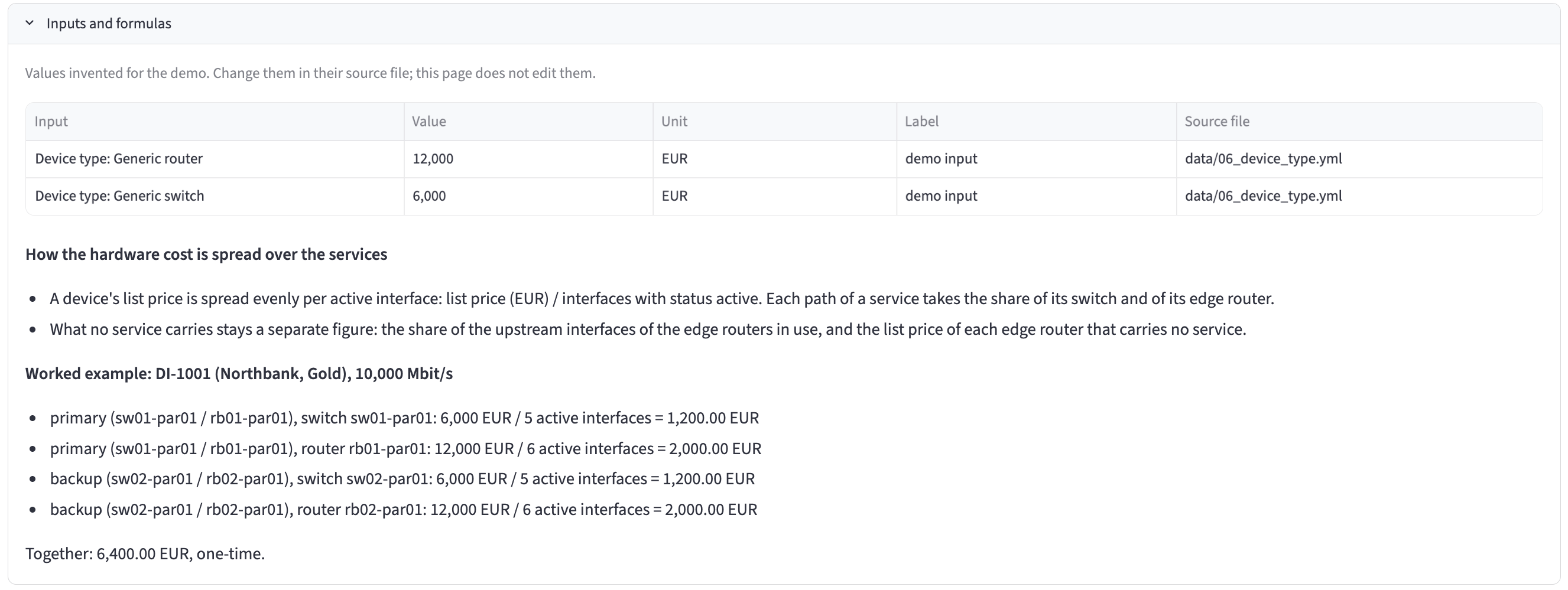The height and width of the screenshot is (590, 1568).
Task: Click the backup router rb02-par01 line
Action: (x=404, y=509)
